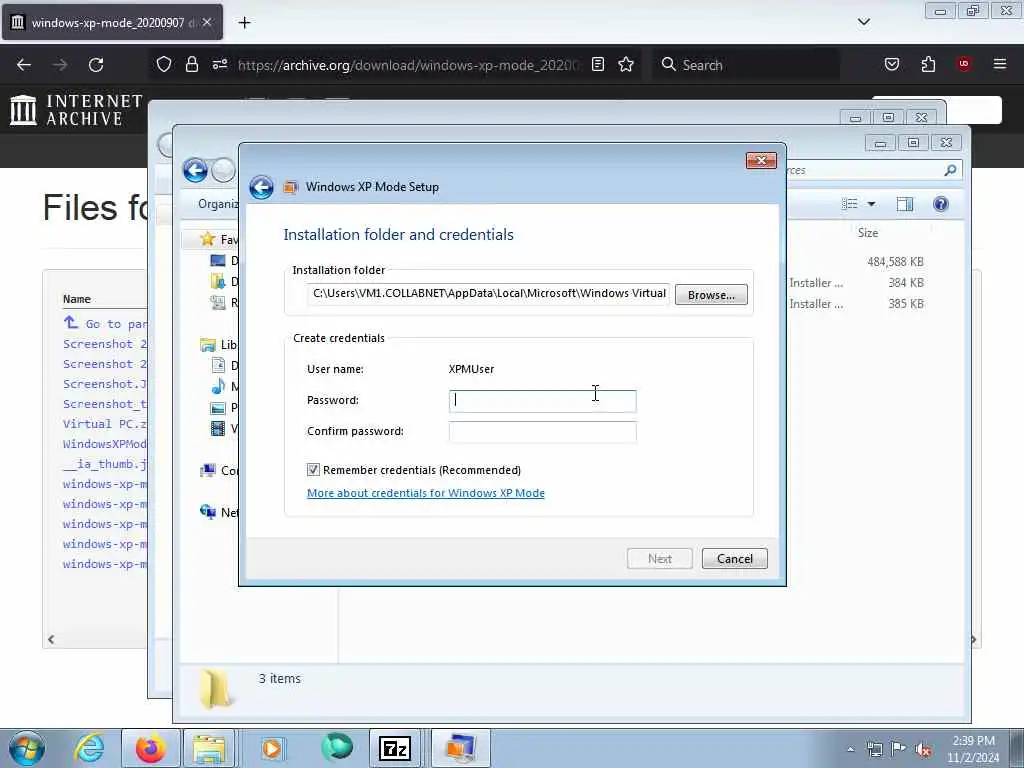Click the muted volume tray icon
The image size is (1024, 768).
click(x=923, y=750)
